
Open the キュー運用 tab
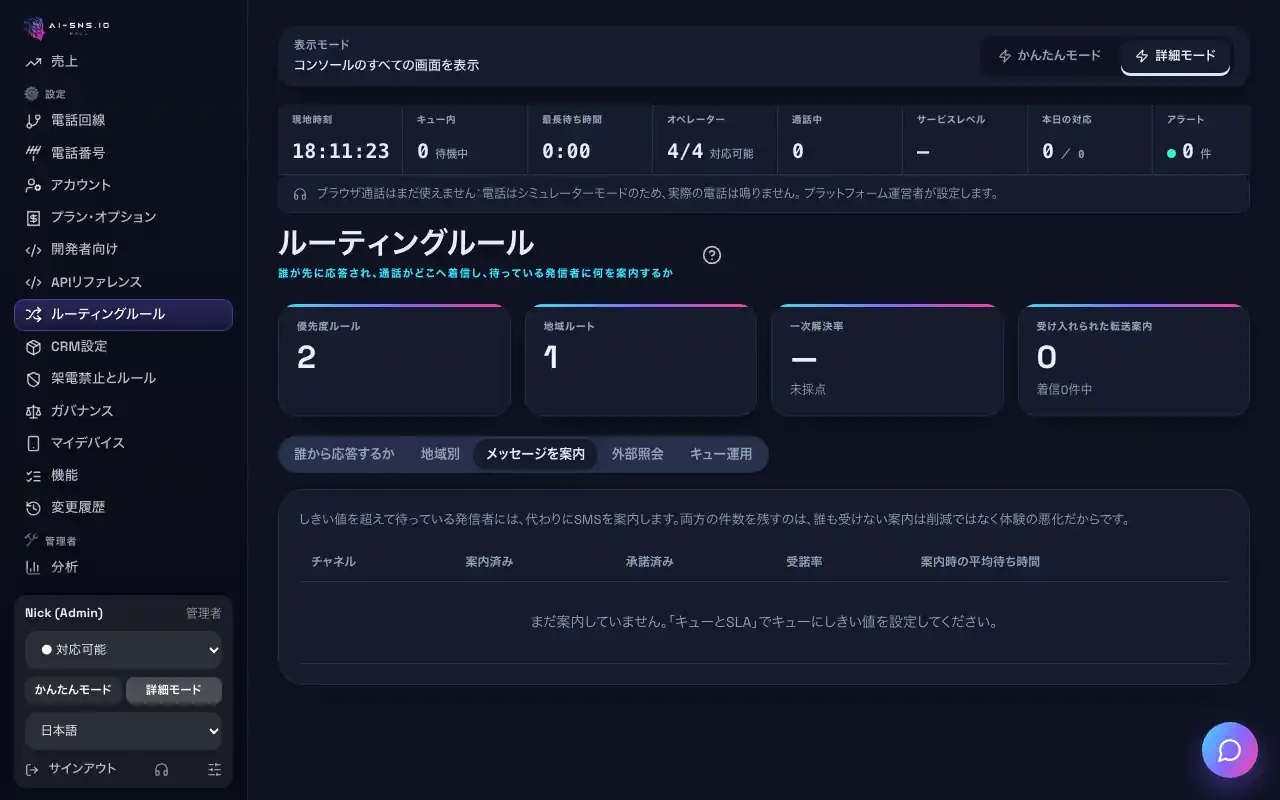coord(721,454)
